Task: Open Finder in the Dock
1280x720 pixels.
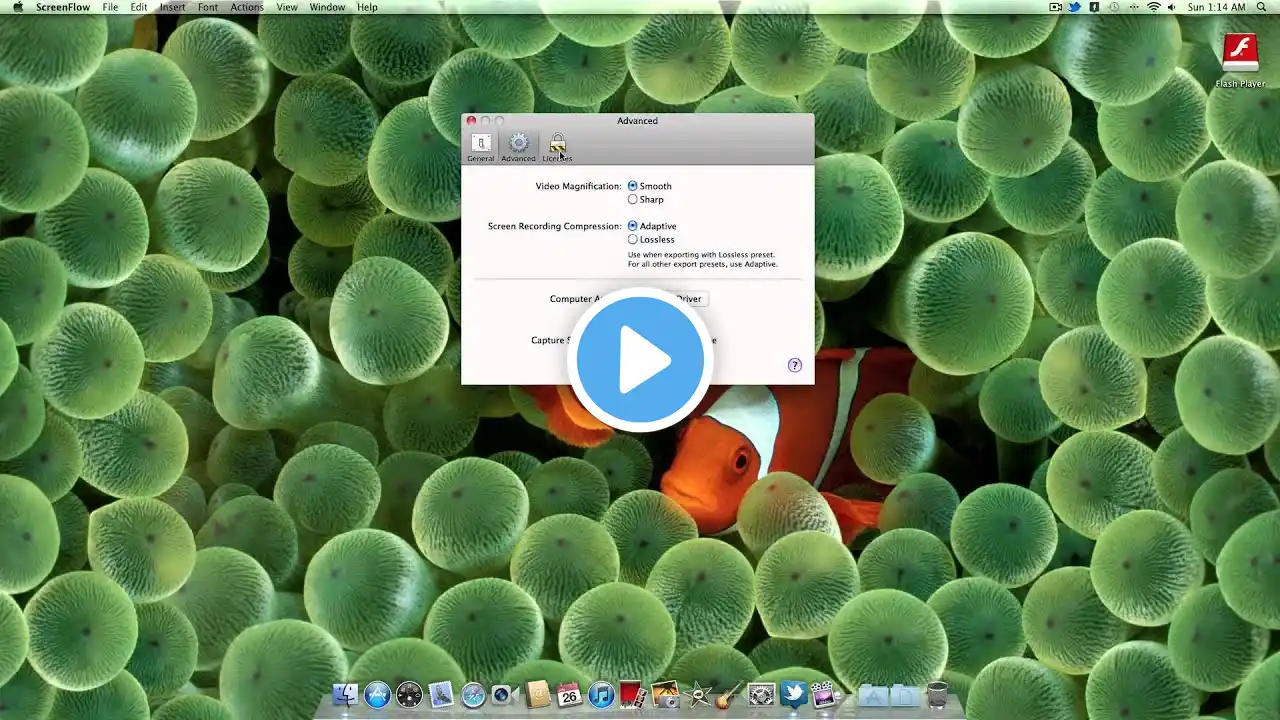Action: (345, 695)
